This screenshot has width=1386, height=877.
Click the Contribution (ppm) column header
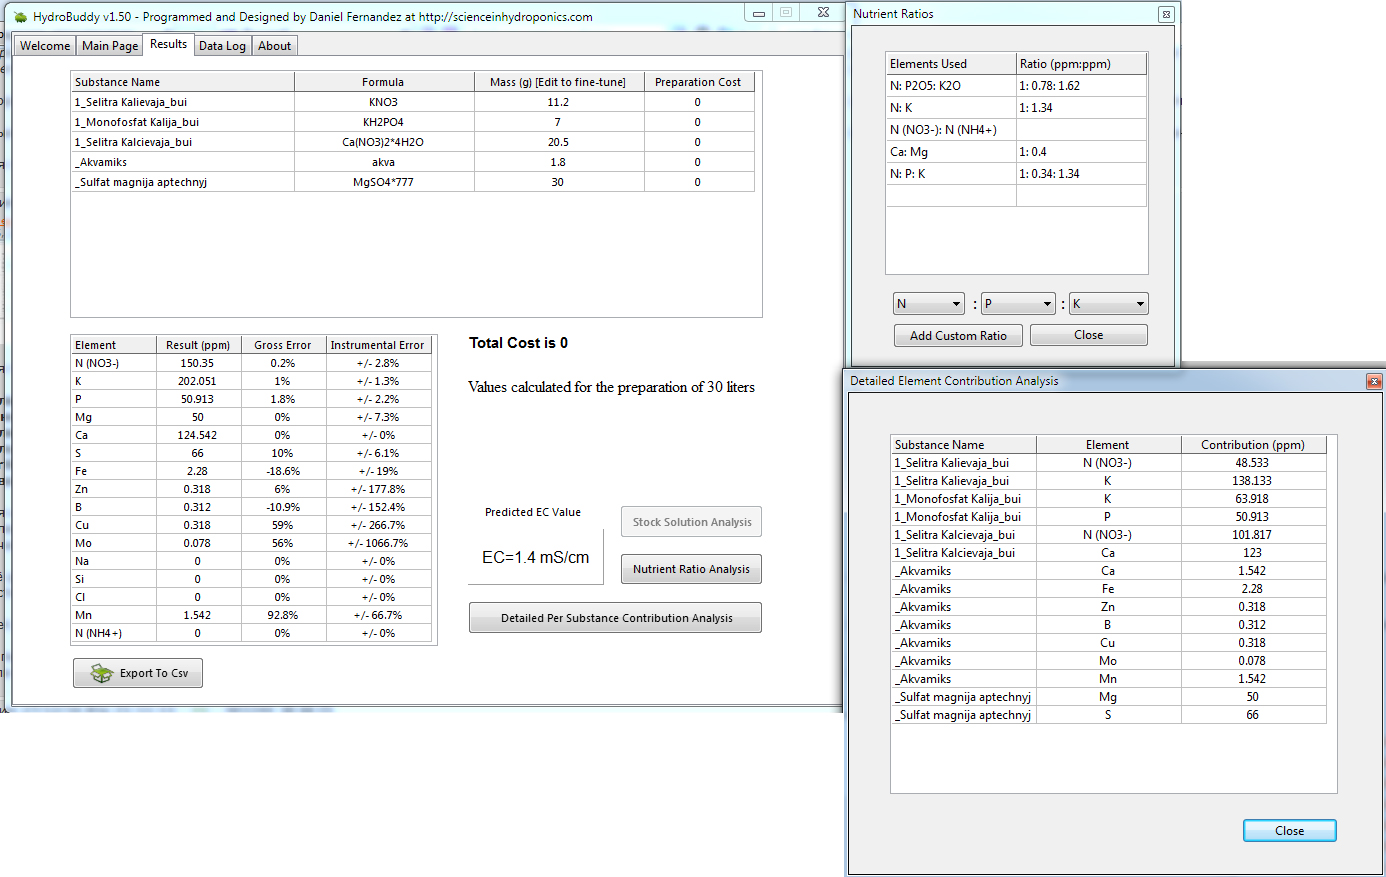pos(1253,445)
